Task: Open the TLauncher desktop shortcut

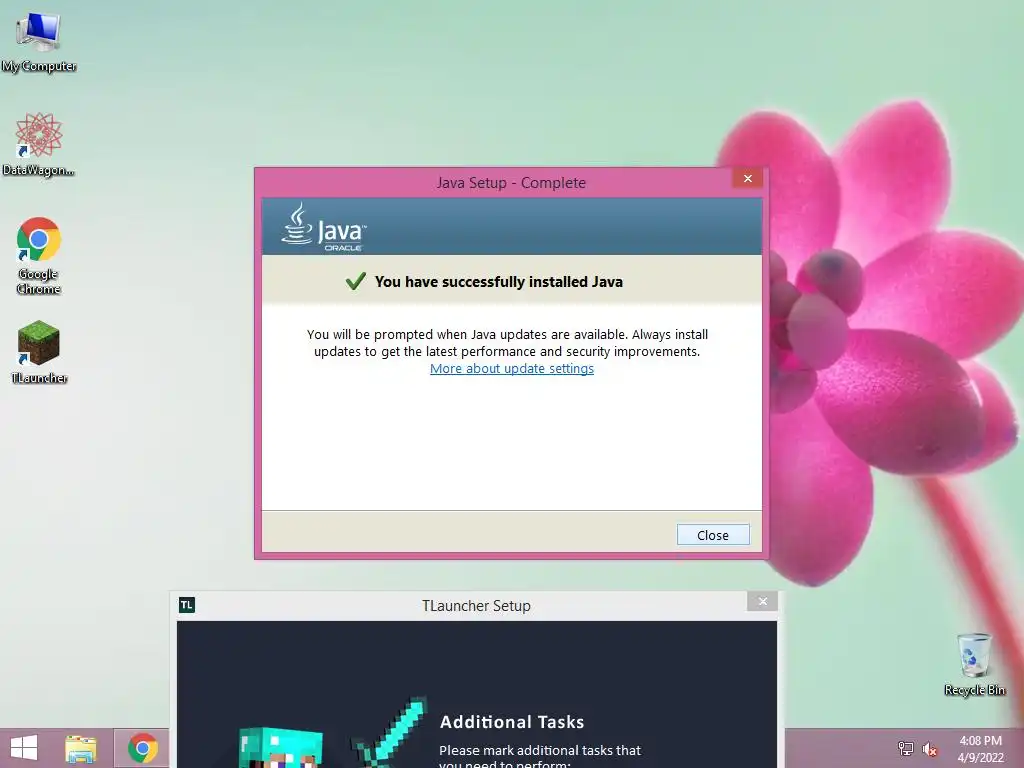Action: pyautogui.click(x=39, y=352)
